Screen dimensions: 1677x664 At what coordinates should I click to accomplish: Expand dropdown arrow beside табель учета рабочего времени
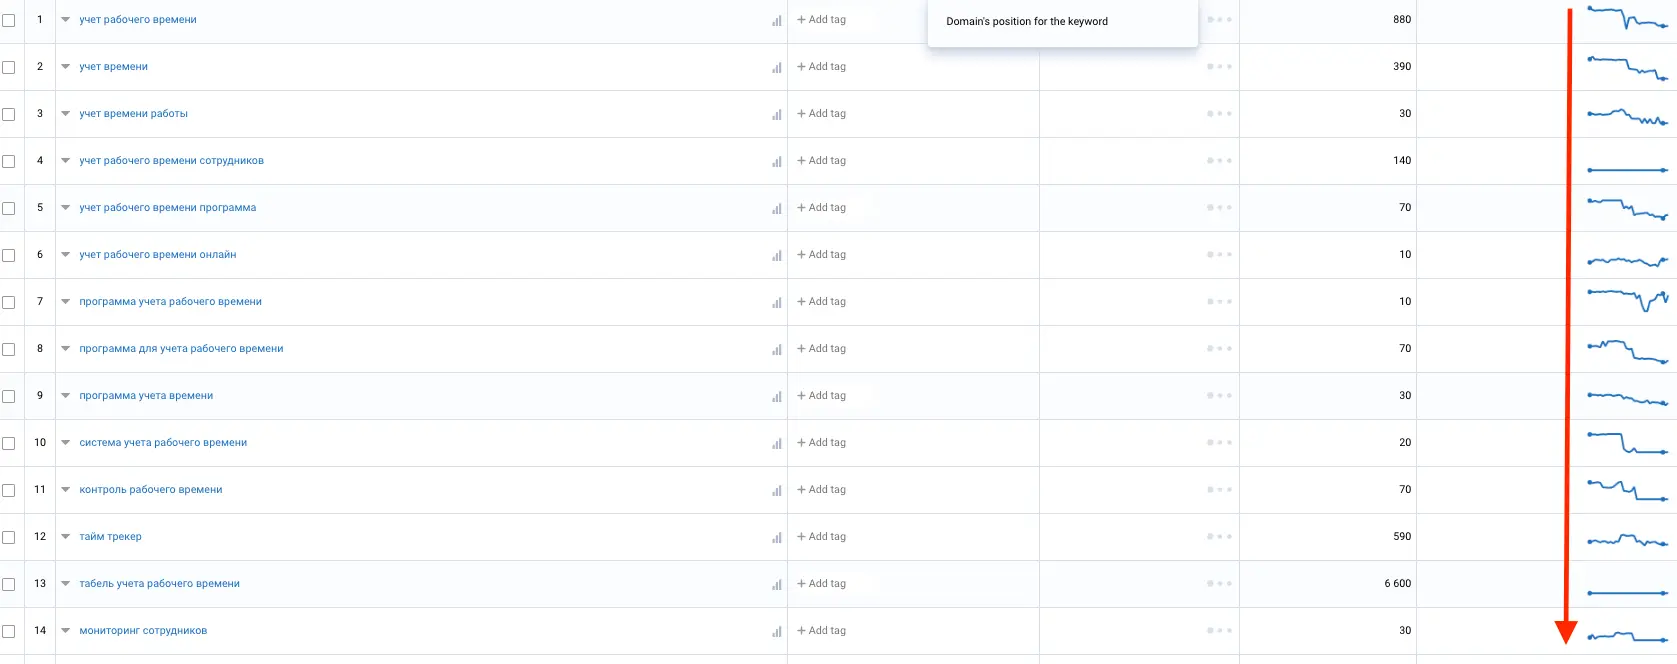click(66, 584)
